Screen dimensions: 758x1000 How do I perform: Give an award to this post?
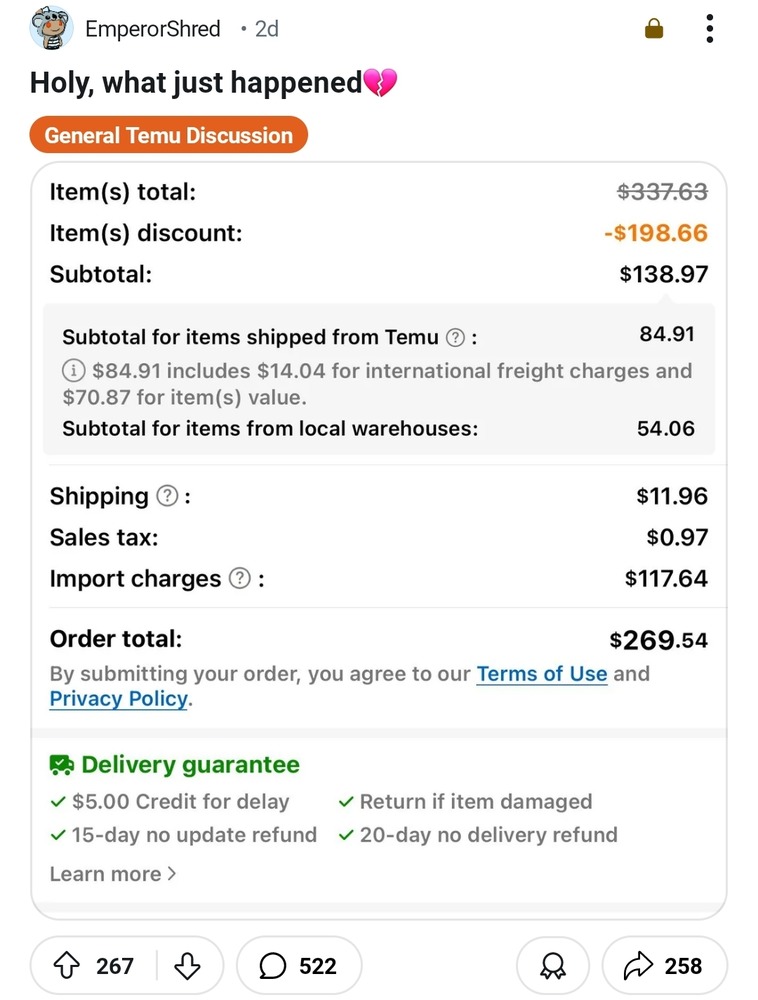tap(553, 966)
